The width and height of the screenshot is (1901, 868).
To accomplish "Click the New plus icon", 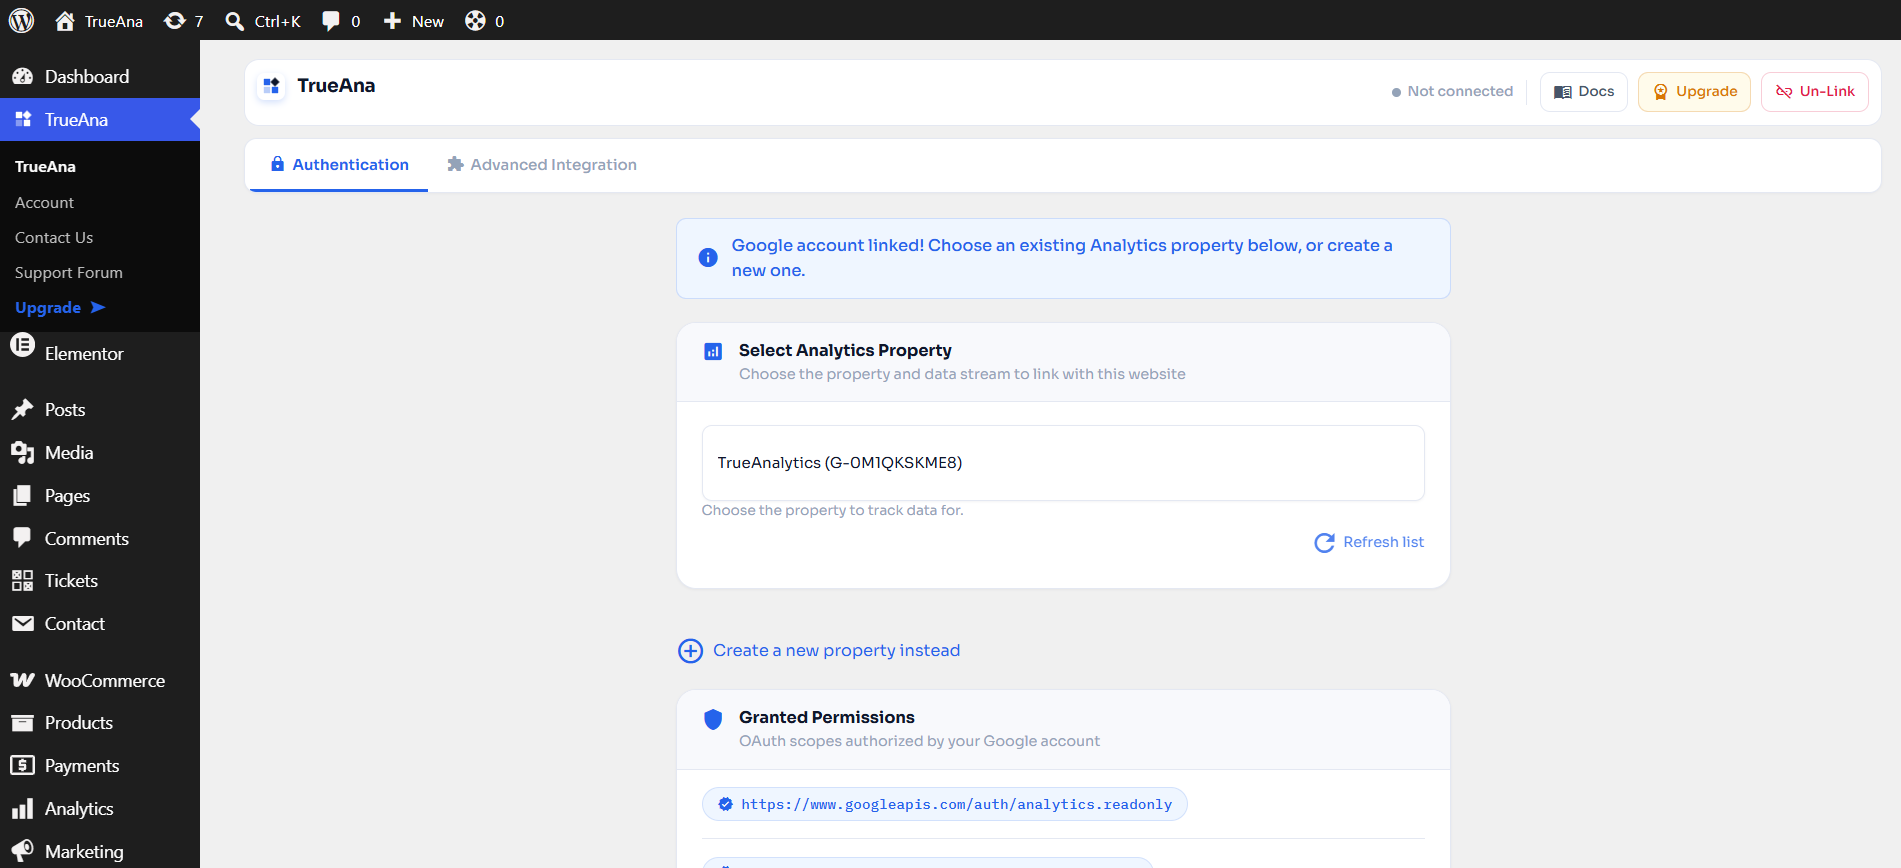I will pyautogui.click(x=392, y=21).
